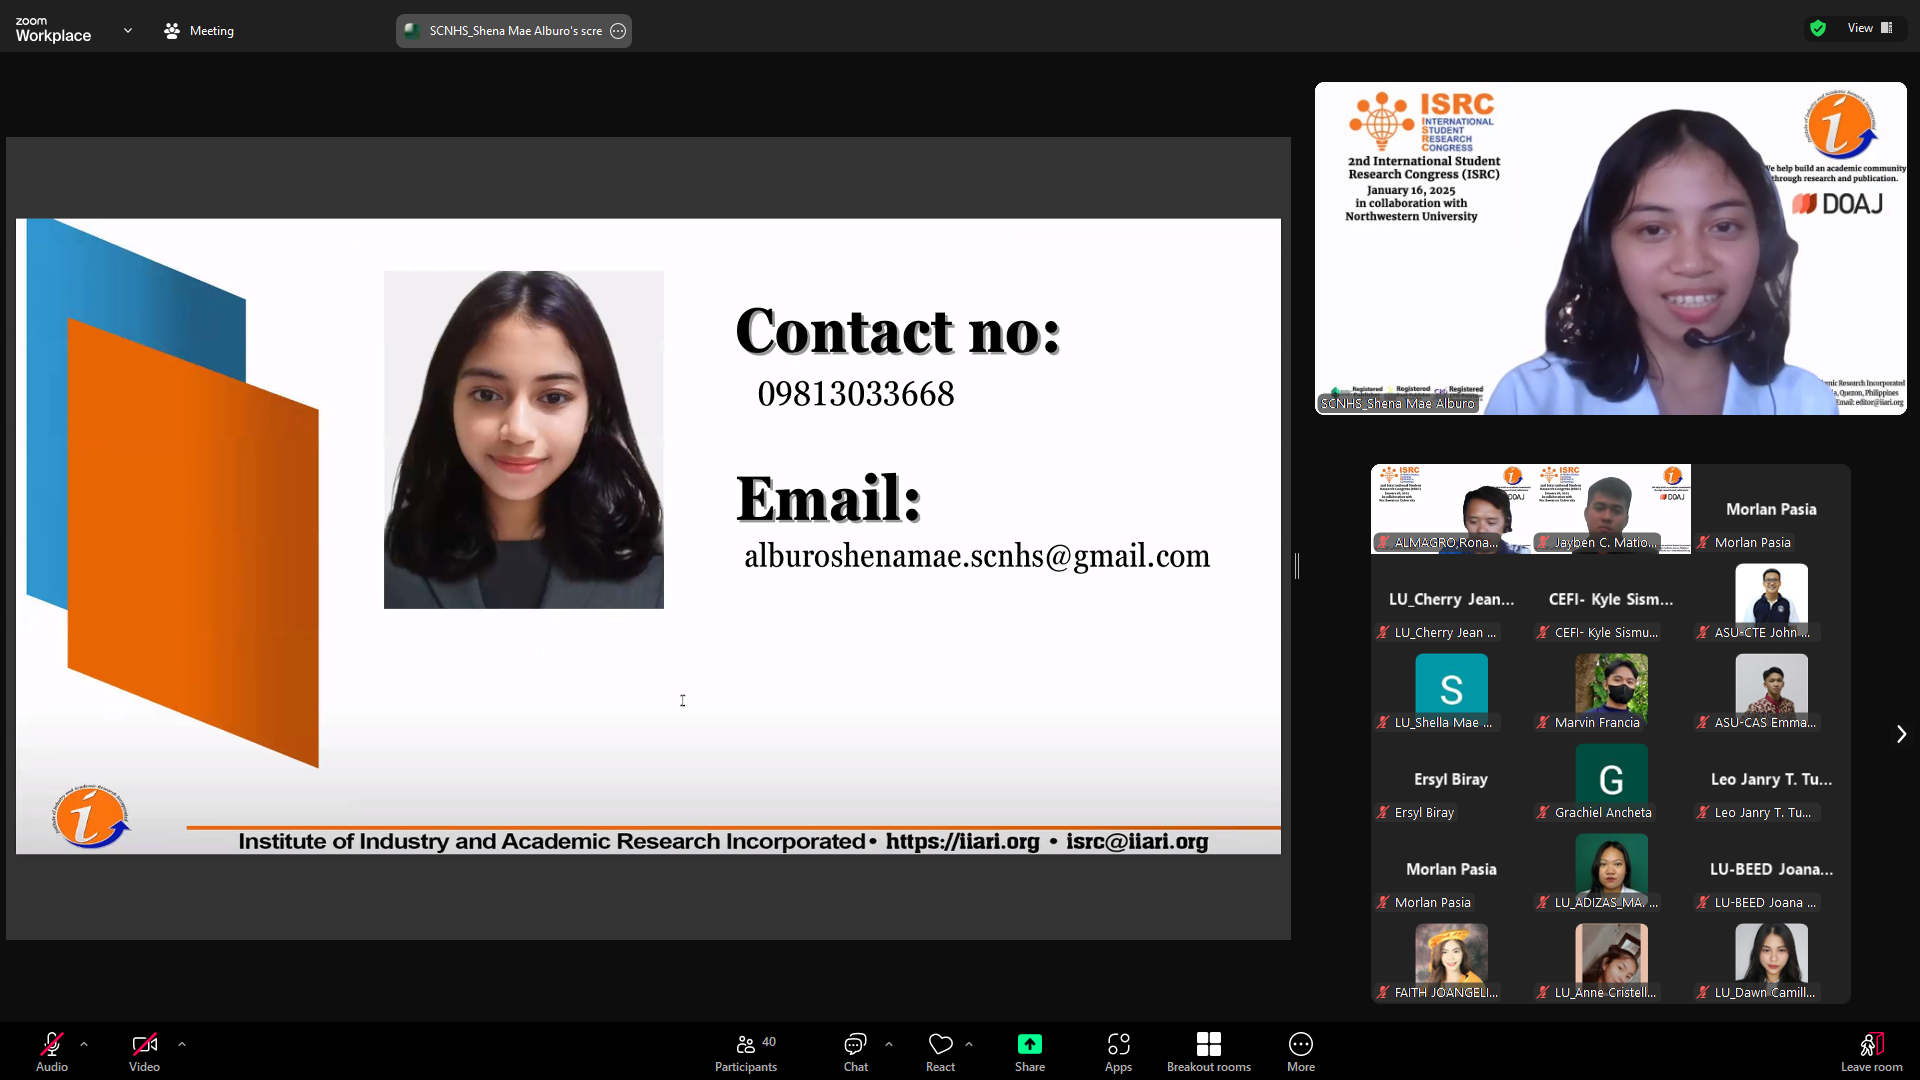
Task: Open Zoom Workplace dropdown chevron
Action: click(128, 31)
